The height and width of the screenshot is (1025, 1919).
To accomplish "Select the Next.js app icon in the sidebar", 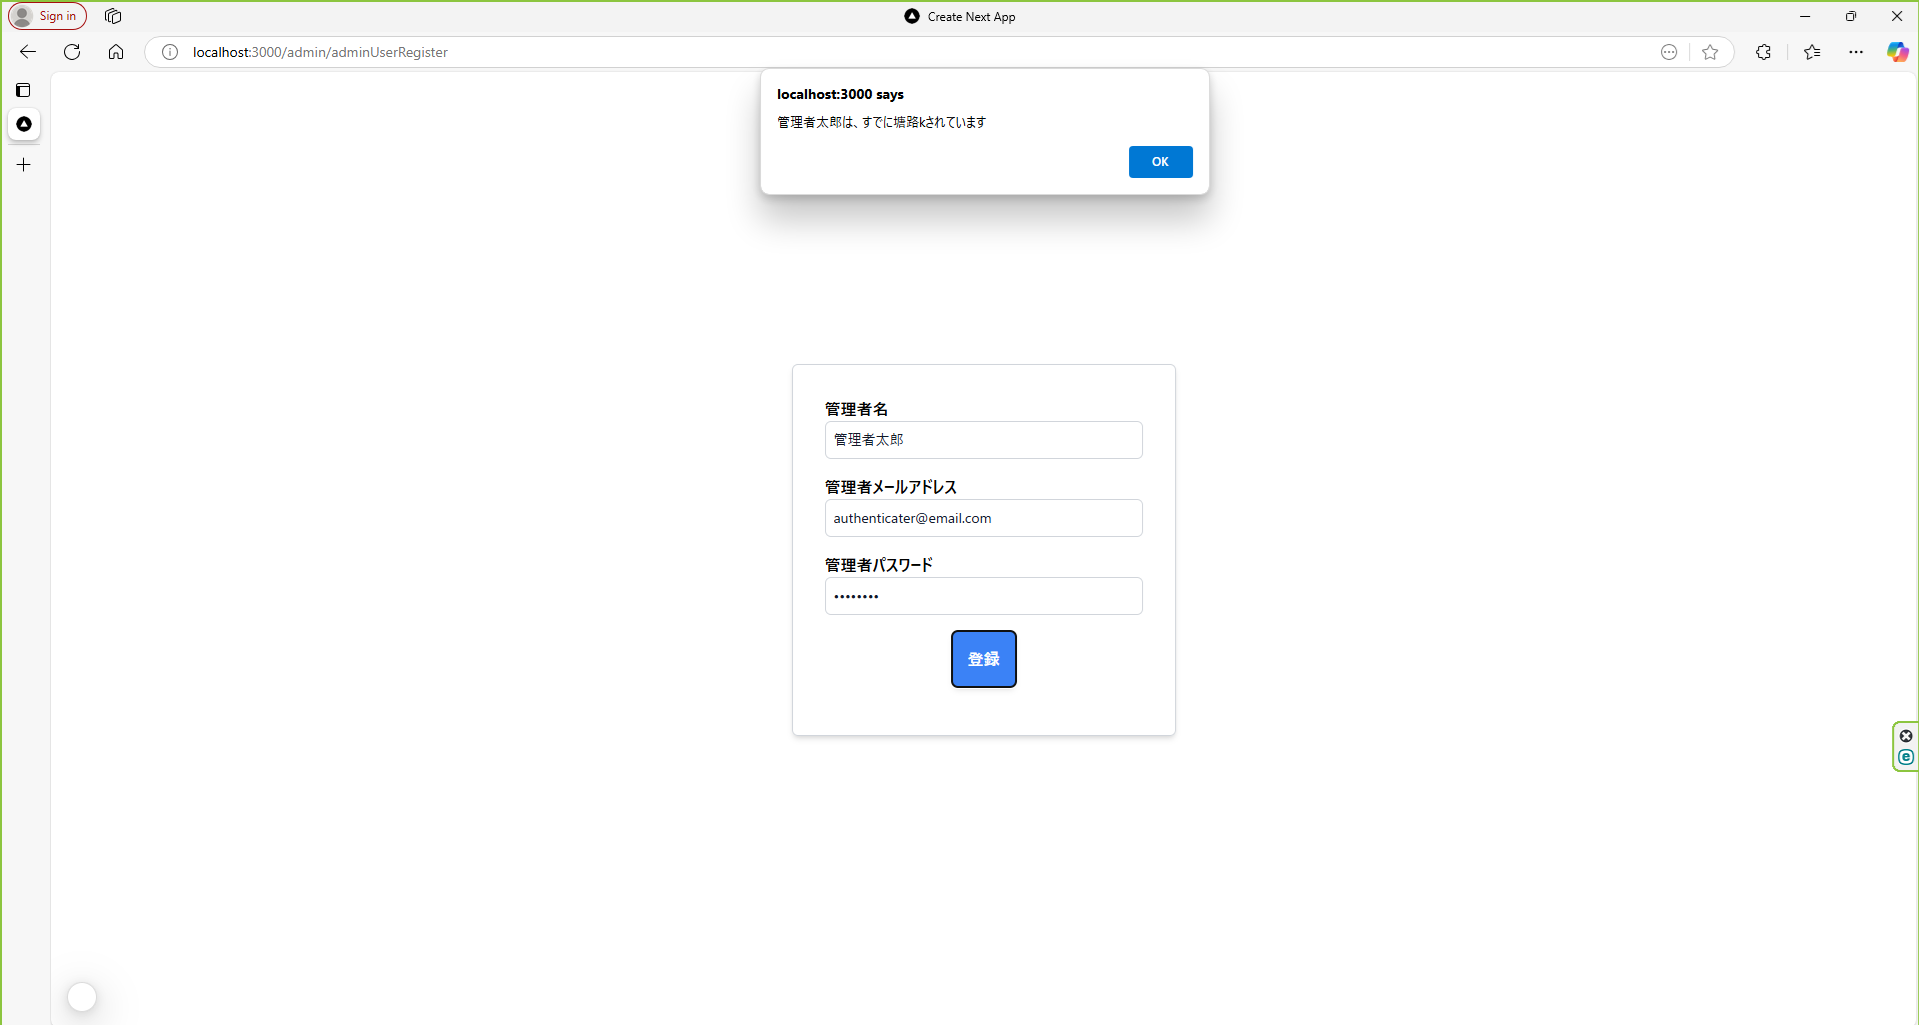I will (24, 124).
